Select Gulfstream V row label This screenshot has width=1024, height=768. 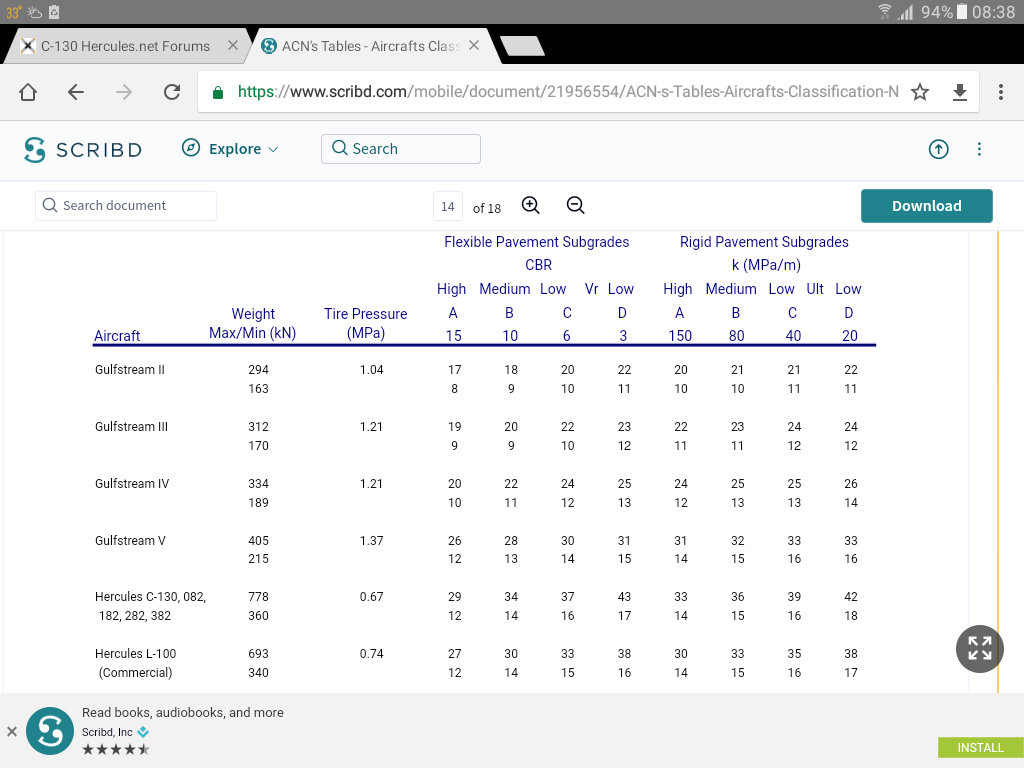pos(130,541)
